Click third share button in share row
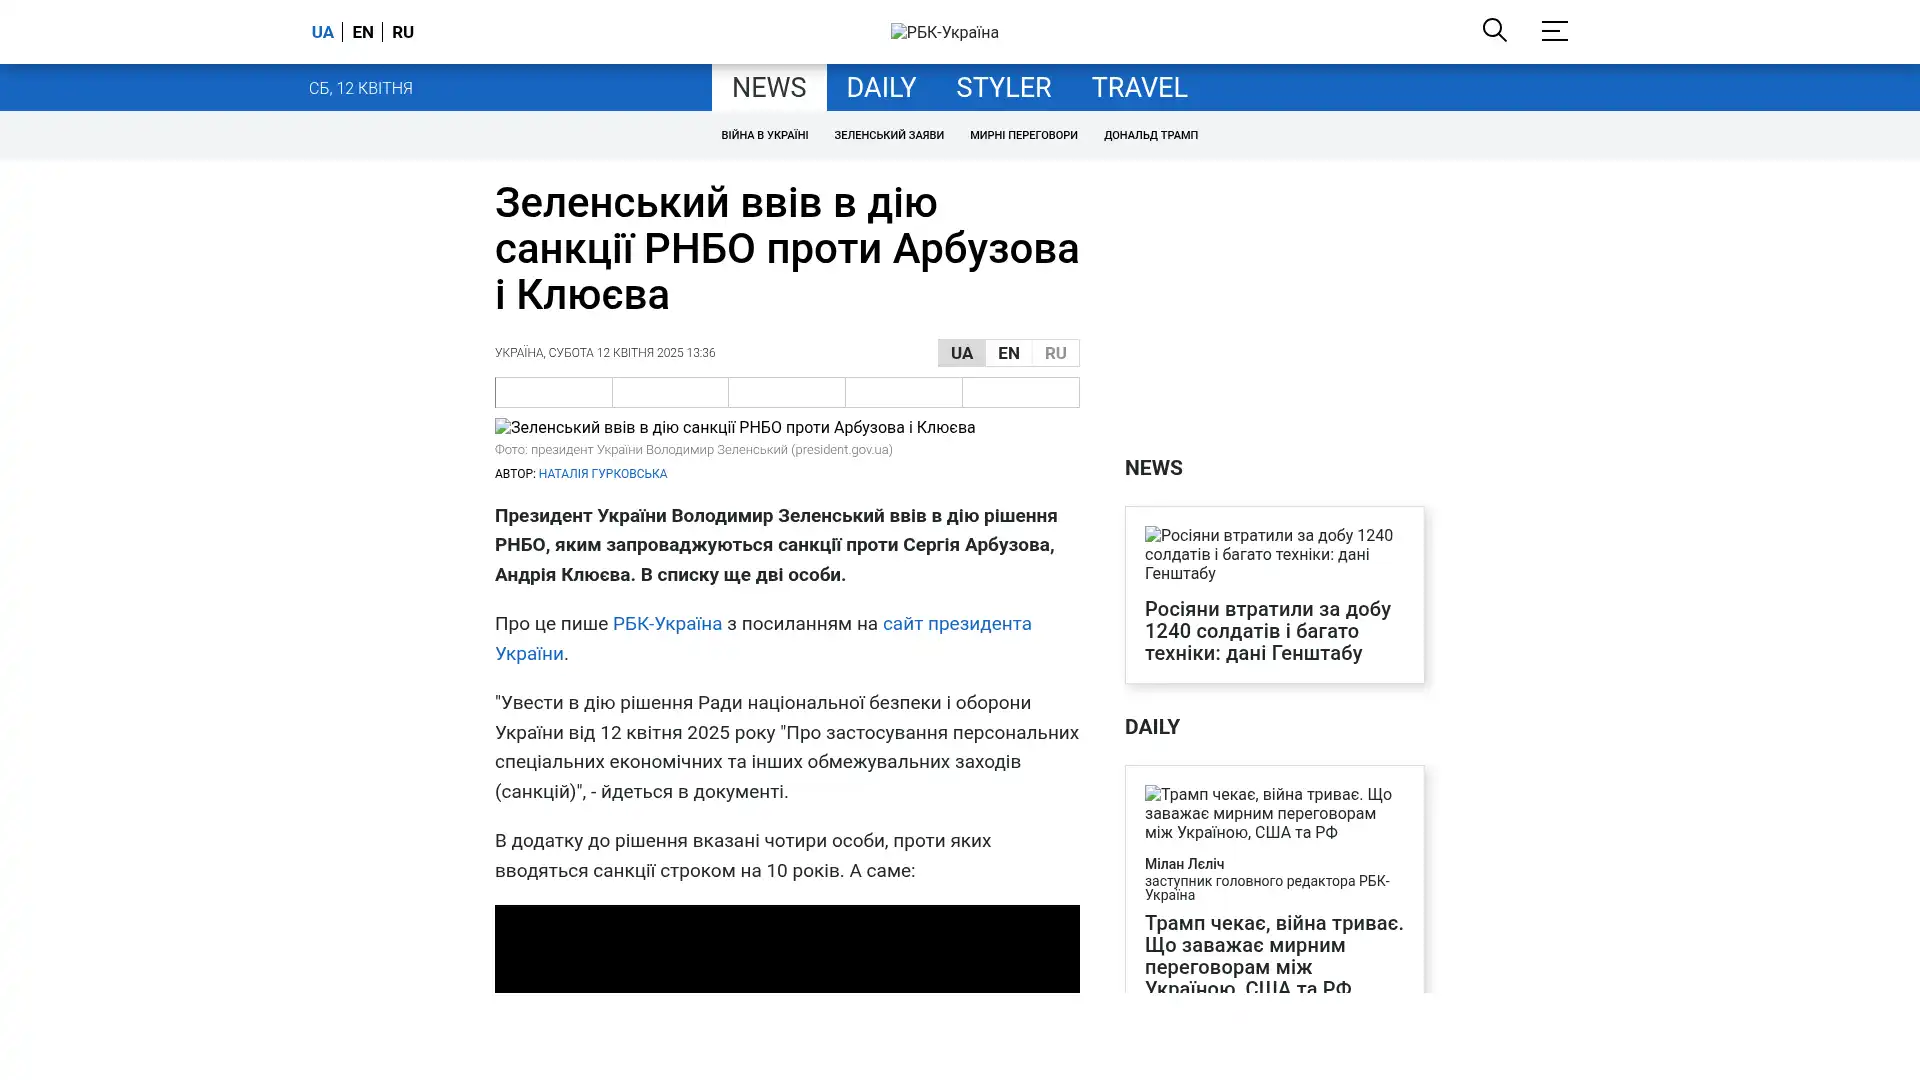This screenshot has height=1080, width=1920. [787, 392]
